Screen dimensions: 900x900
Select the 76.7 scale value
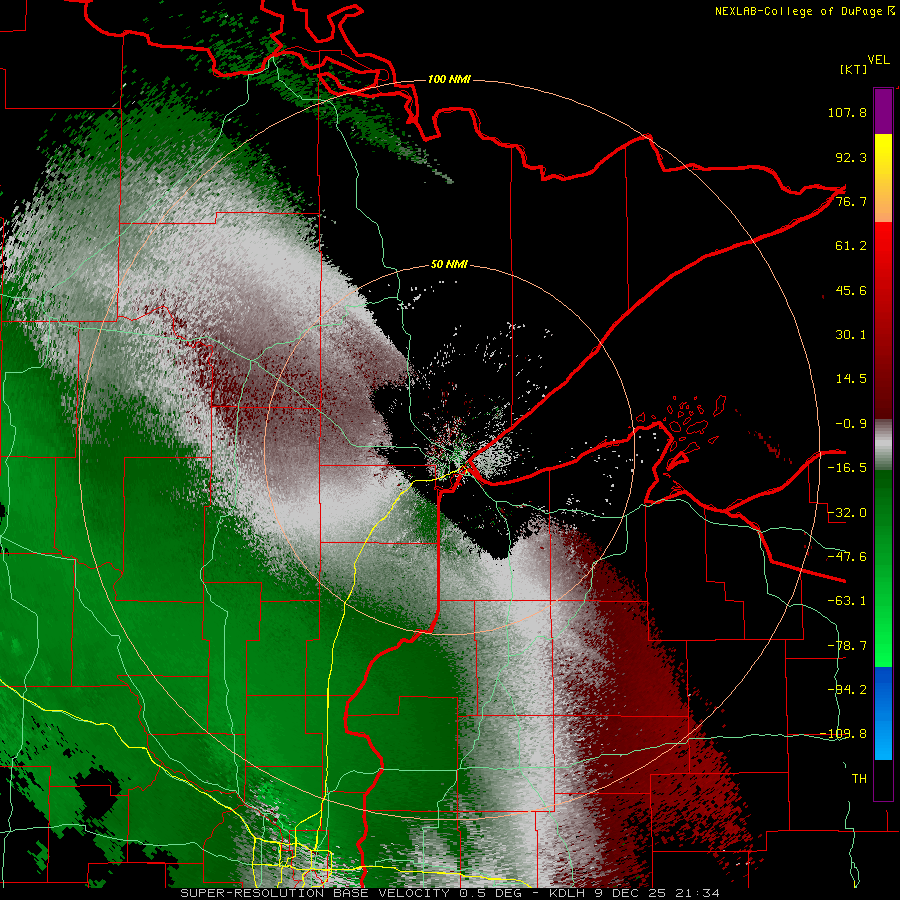coord(851,201)
